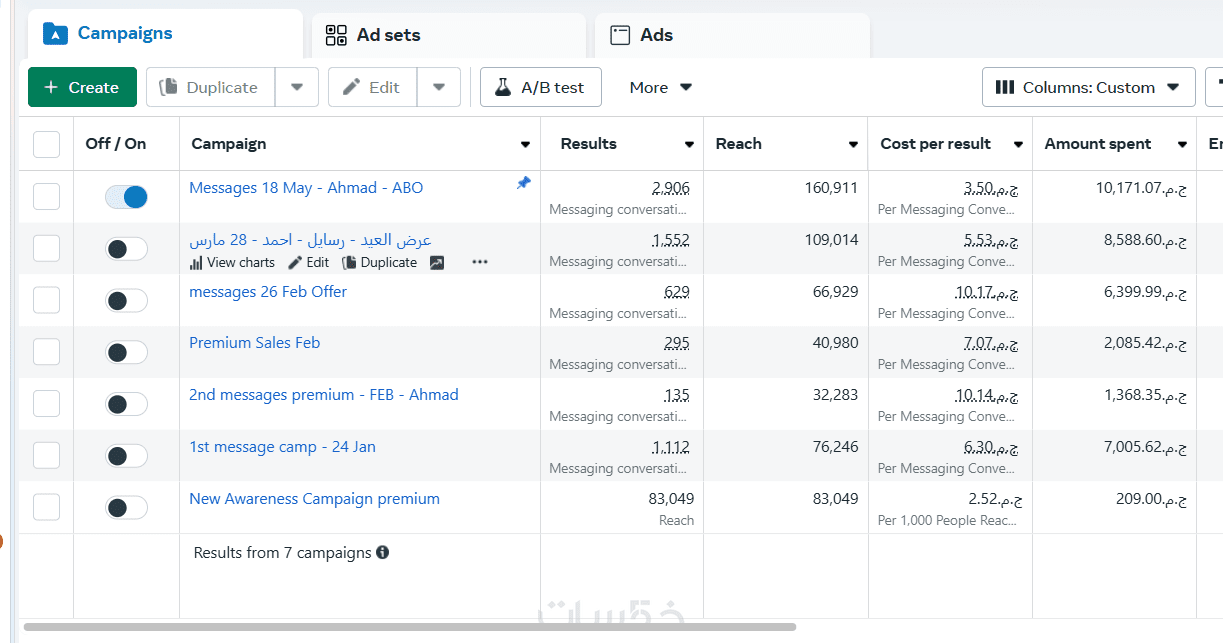
Task: Open View charts for the hovered campaign
Action: pyautogui.click(x=232, y=263)
